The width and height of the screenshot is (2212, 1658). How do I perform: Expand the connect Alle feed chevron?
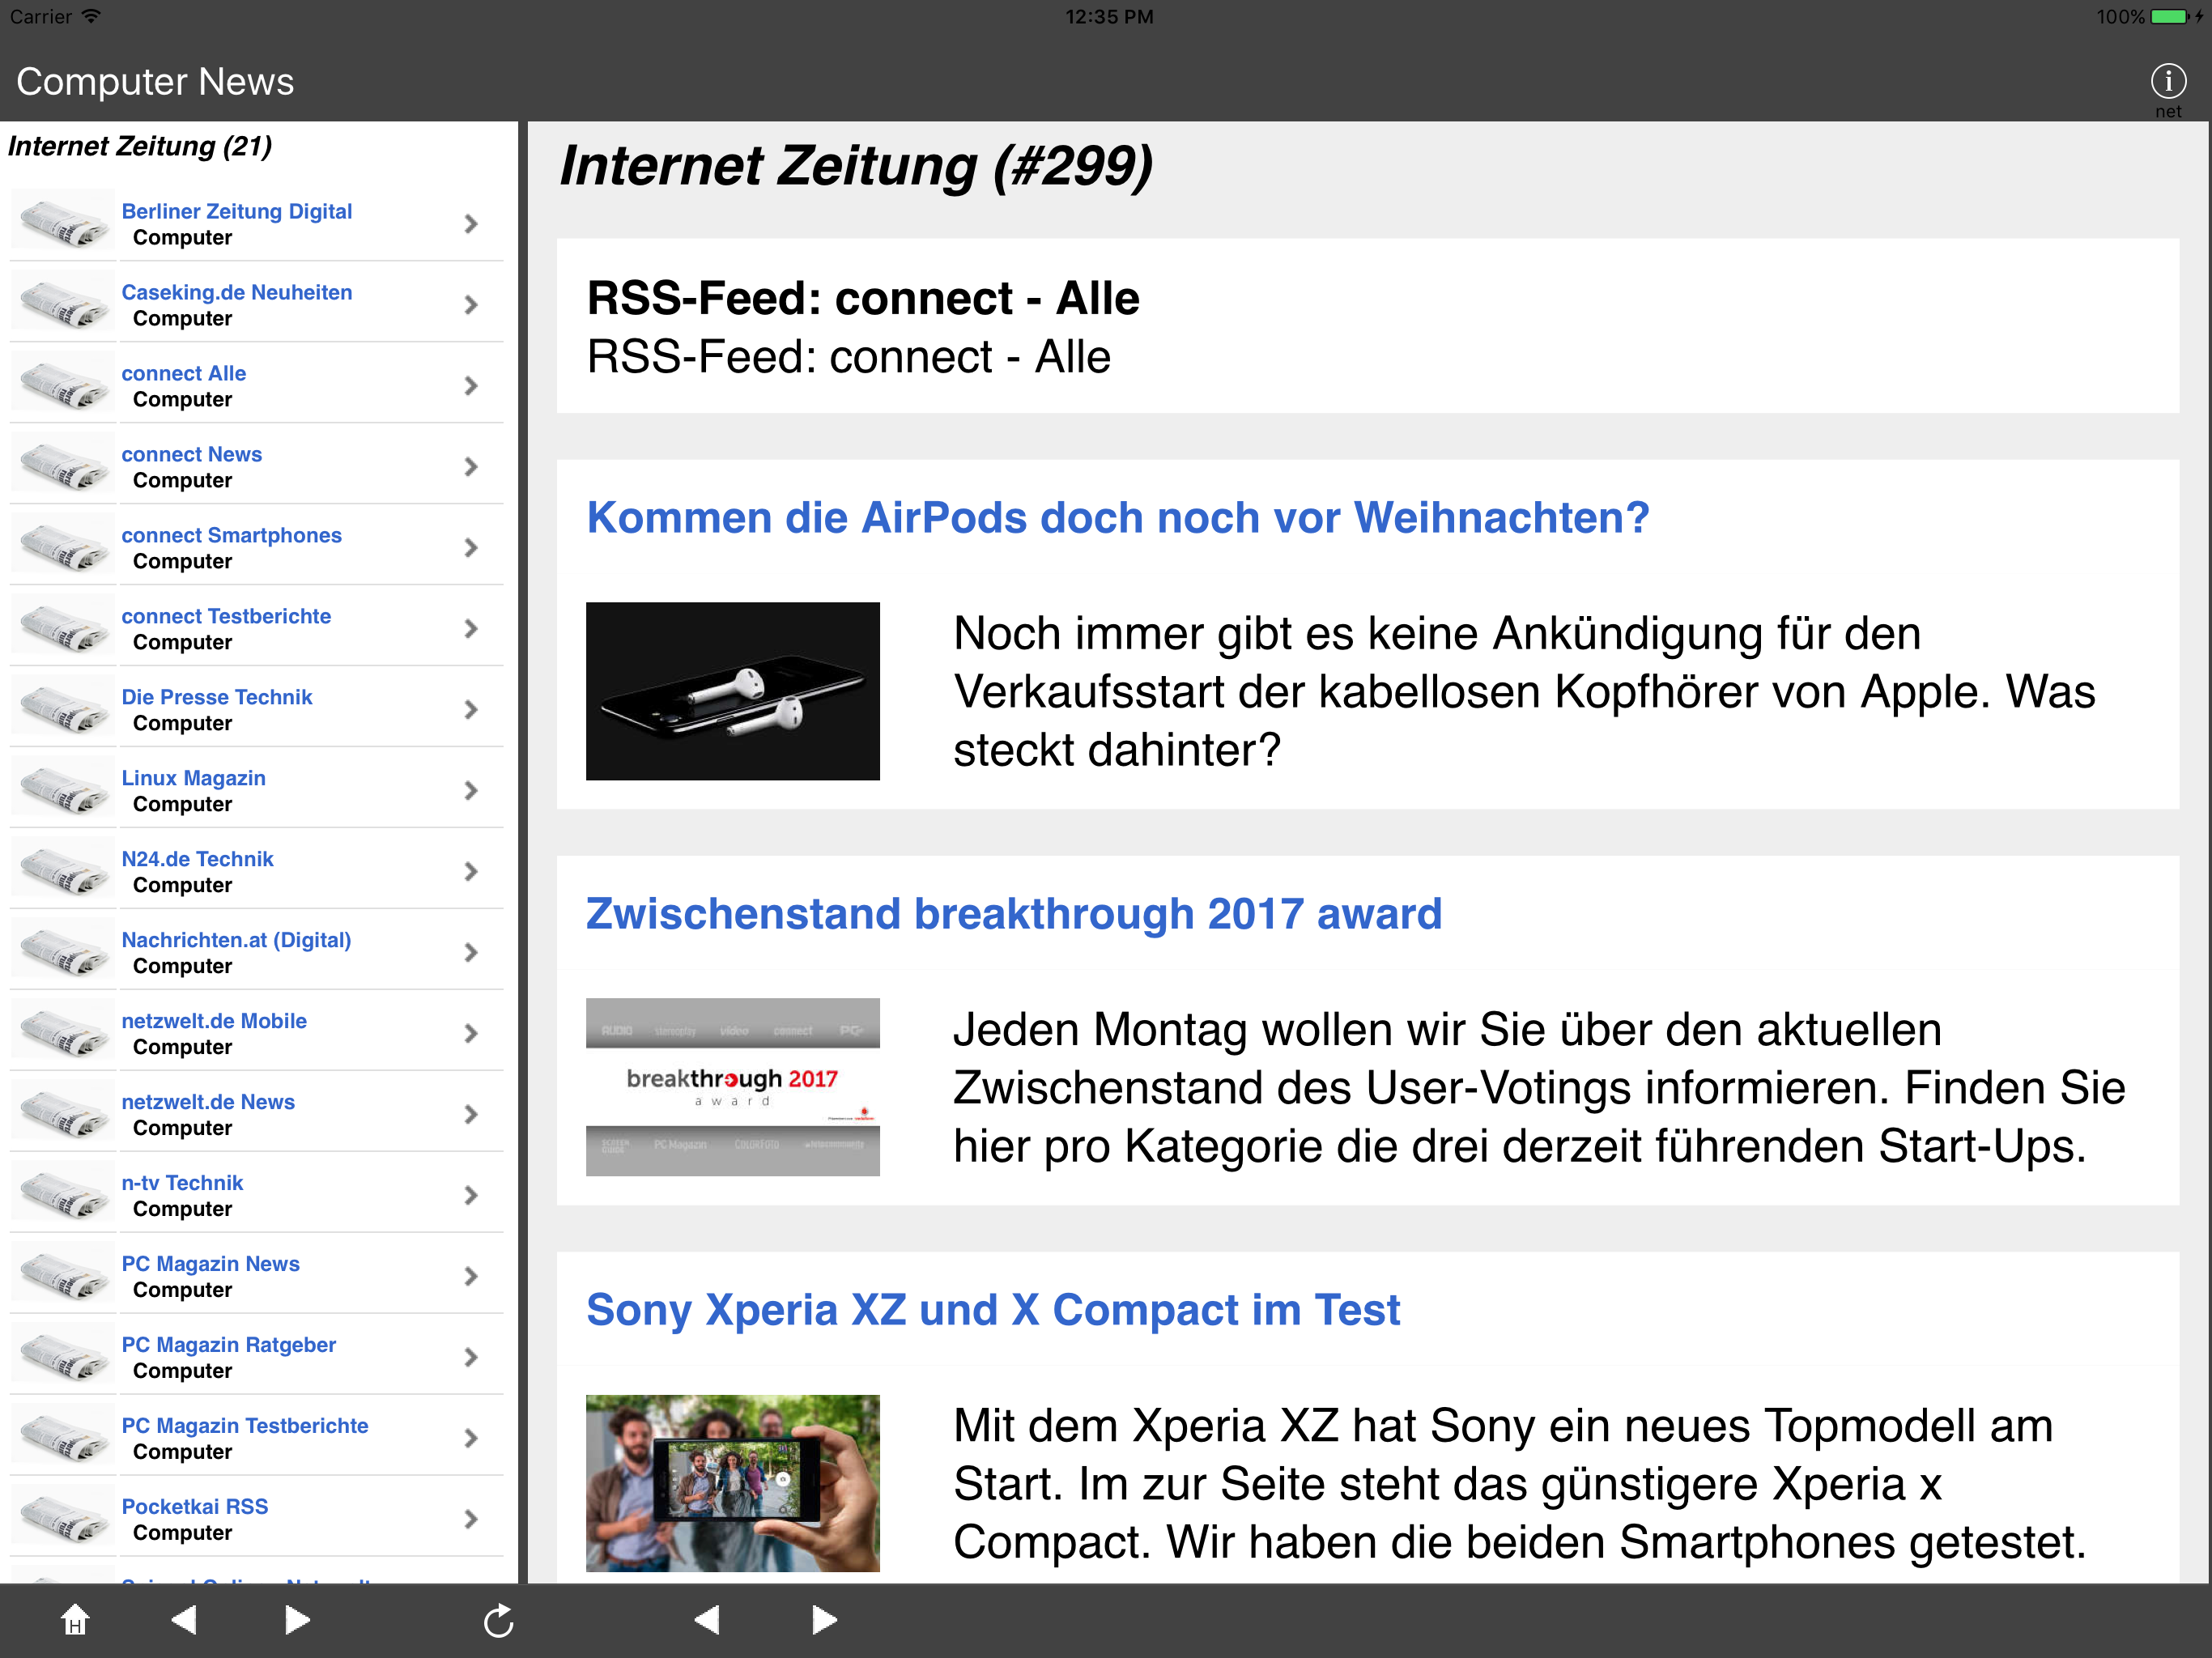coord(471,386)
